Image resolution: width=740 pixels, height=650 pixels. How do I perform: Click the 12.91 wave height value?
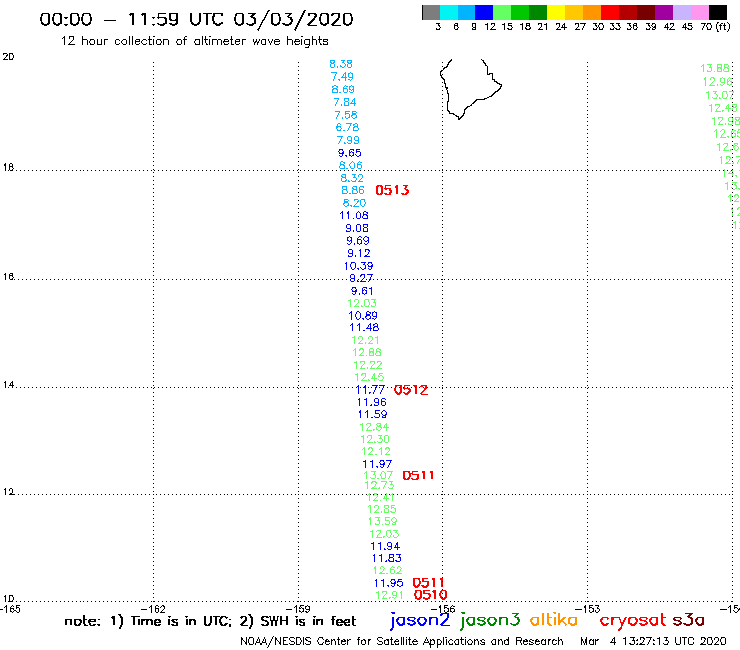click(x=389, y=595)
